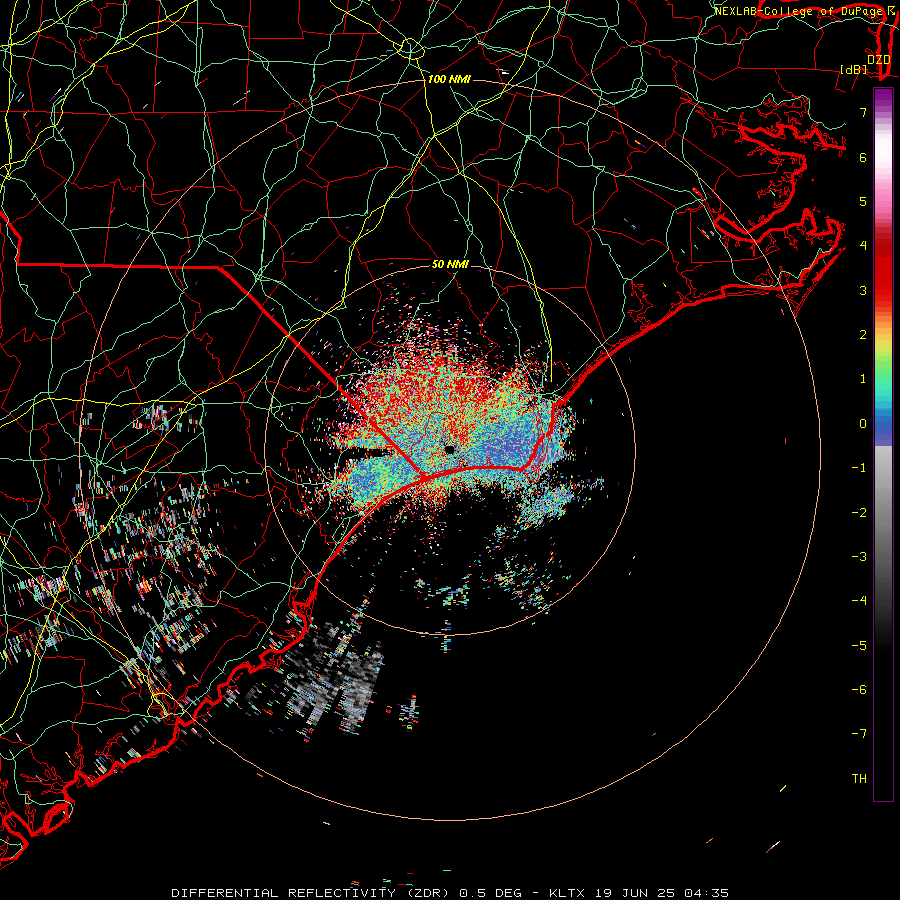Click the 100 NMI range ring label
Viewport: 900px width, 900px height.
(449, 79)
